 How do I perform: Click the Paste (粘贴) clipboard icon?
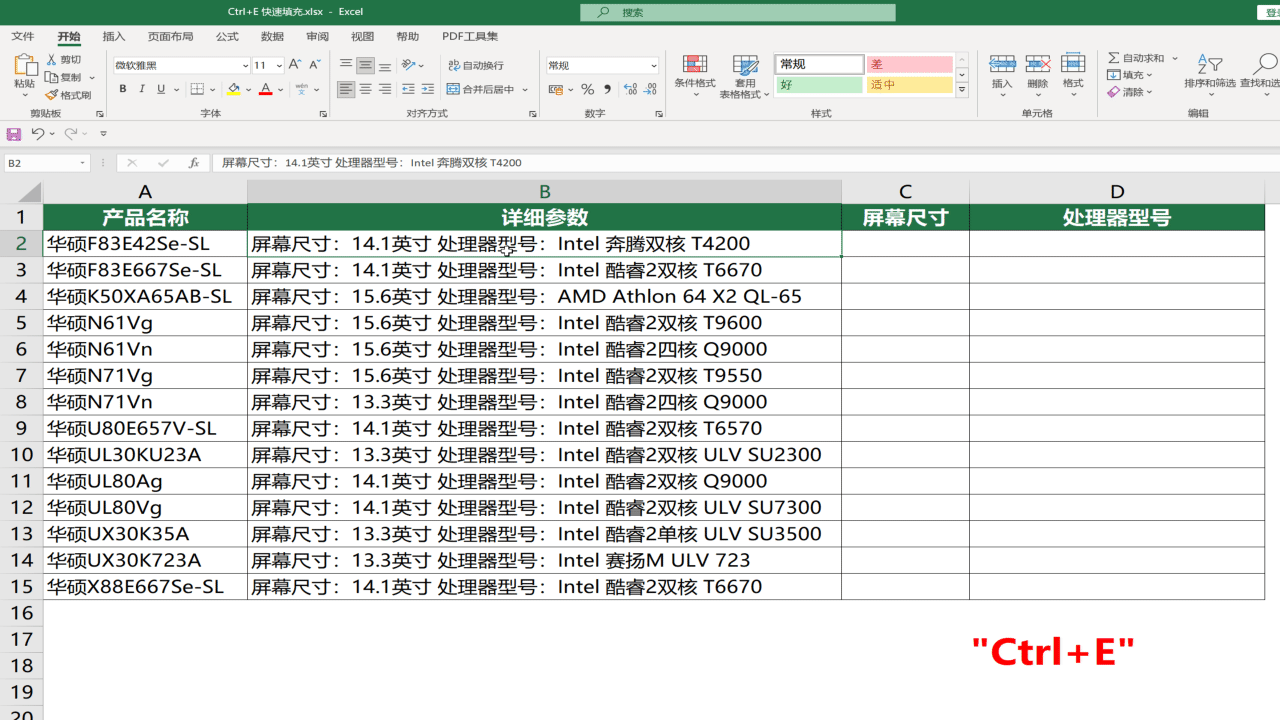25,67
